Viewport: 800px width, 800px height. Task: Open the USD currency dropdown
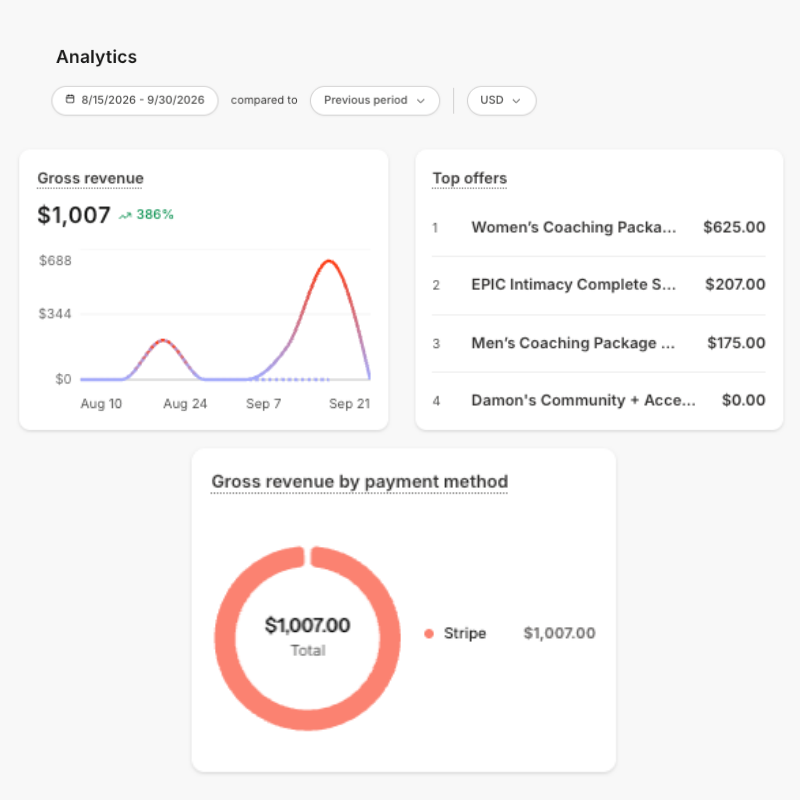[x=501, y=101]
